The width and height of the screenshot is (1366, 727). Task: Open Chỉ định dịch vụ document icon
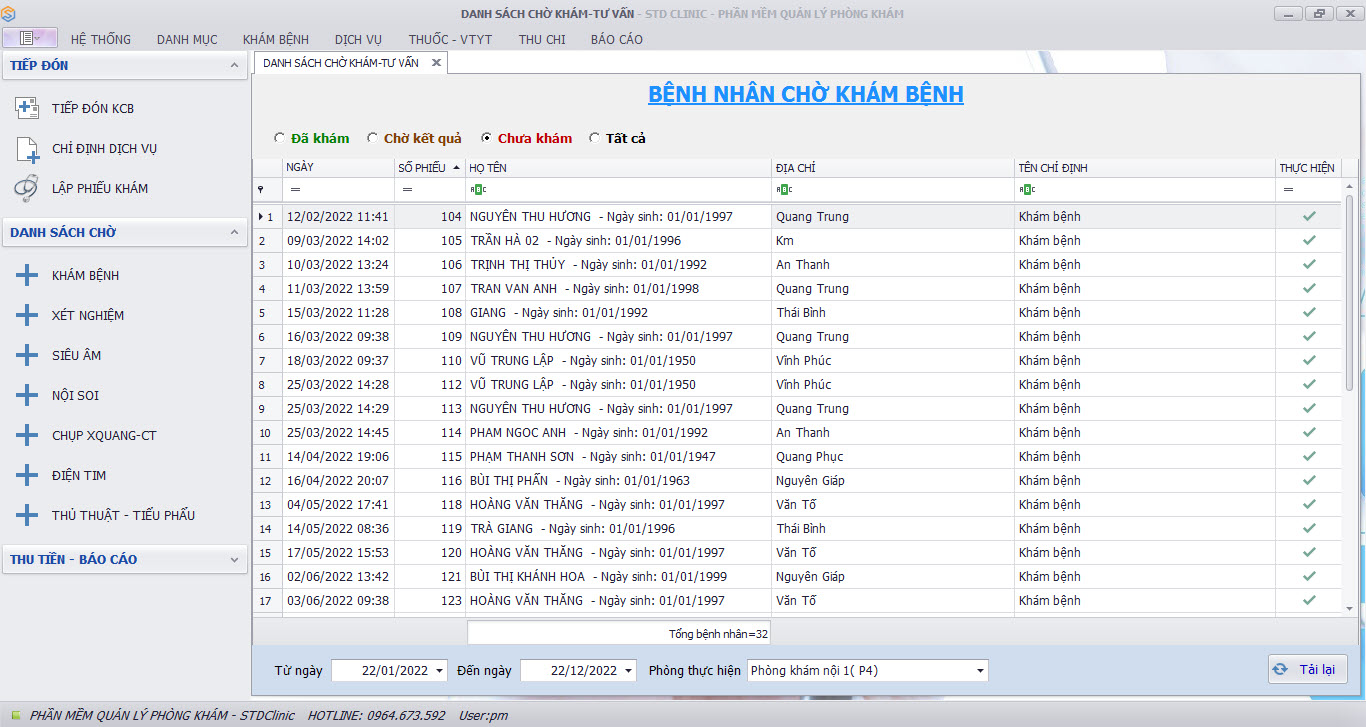(x=27, y=148)
